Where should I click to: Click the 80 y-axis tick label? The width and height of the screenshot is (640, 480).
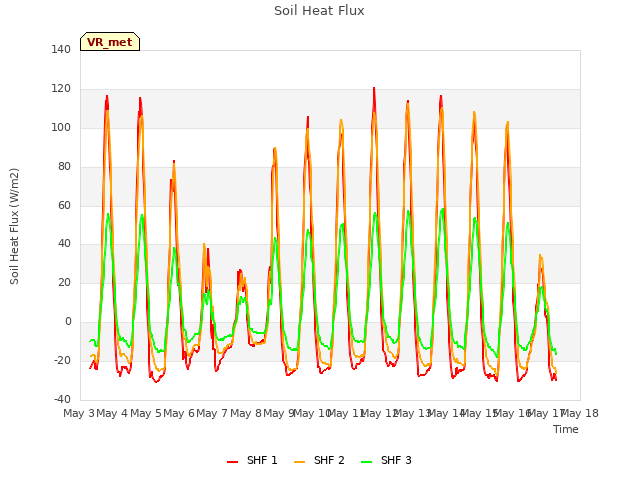tap(64, 167)
